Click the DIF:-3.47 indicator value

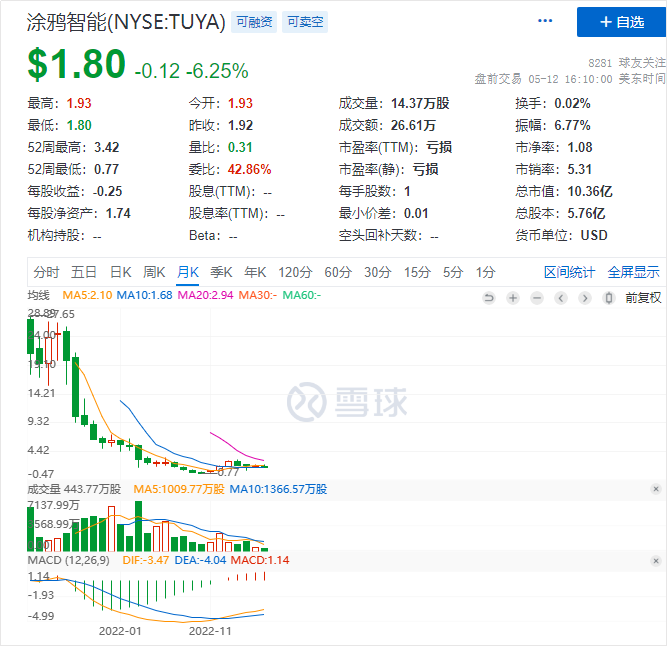coord(146,560)
